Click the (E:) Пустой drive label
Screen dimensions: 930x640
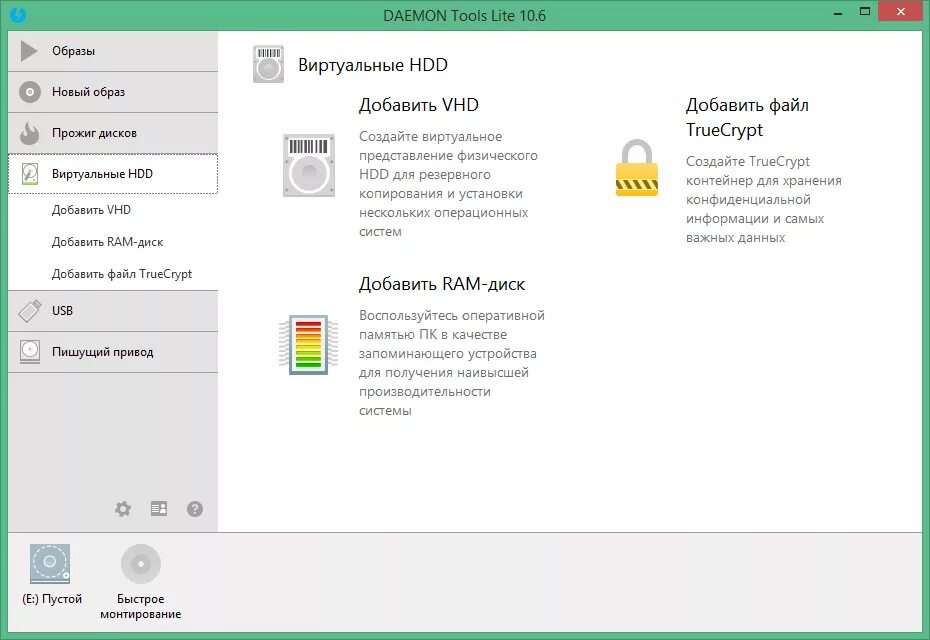tap(52, 599)
